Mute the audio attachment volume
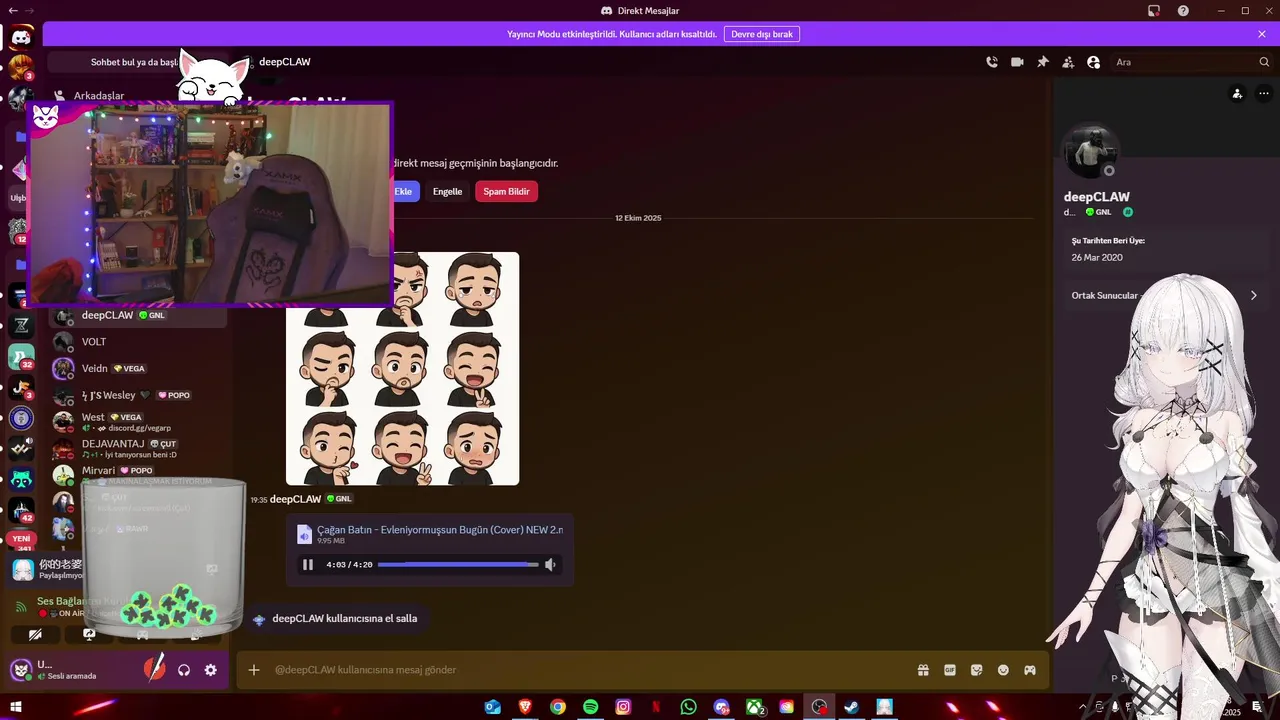 click(550, 565)
